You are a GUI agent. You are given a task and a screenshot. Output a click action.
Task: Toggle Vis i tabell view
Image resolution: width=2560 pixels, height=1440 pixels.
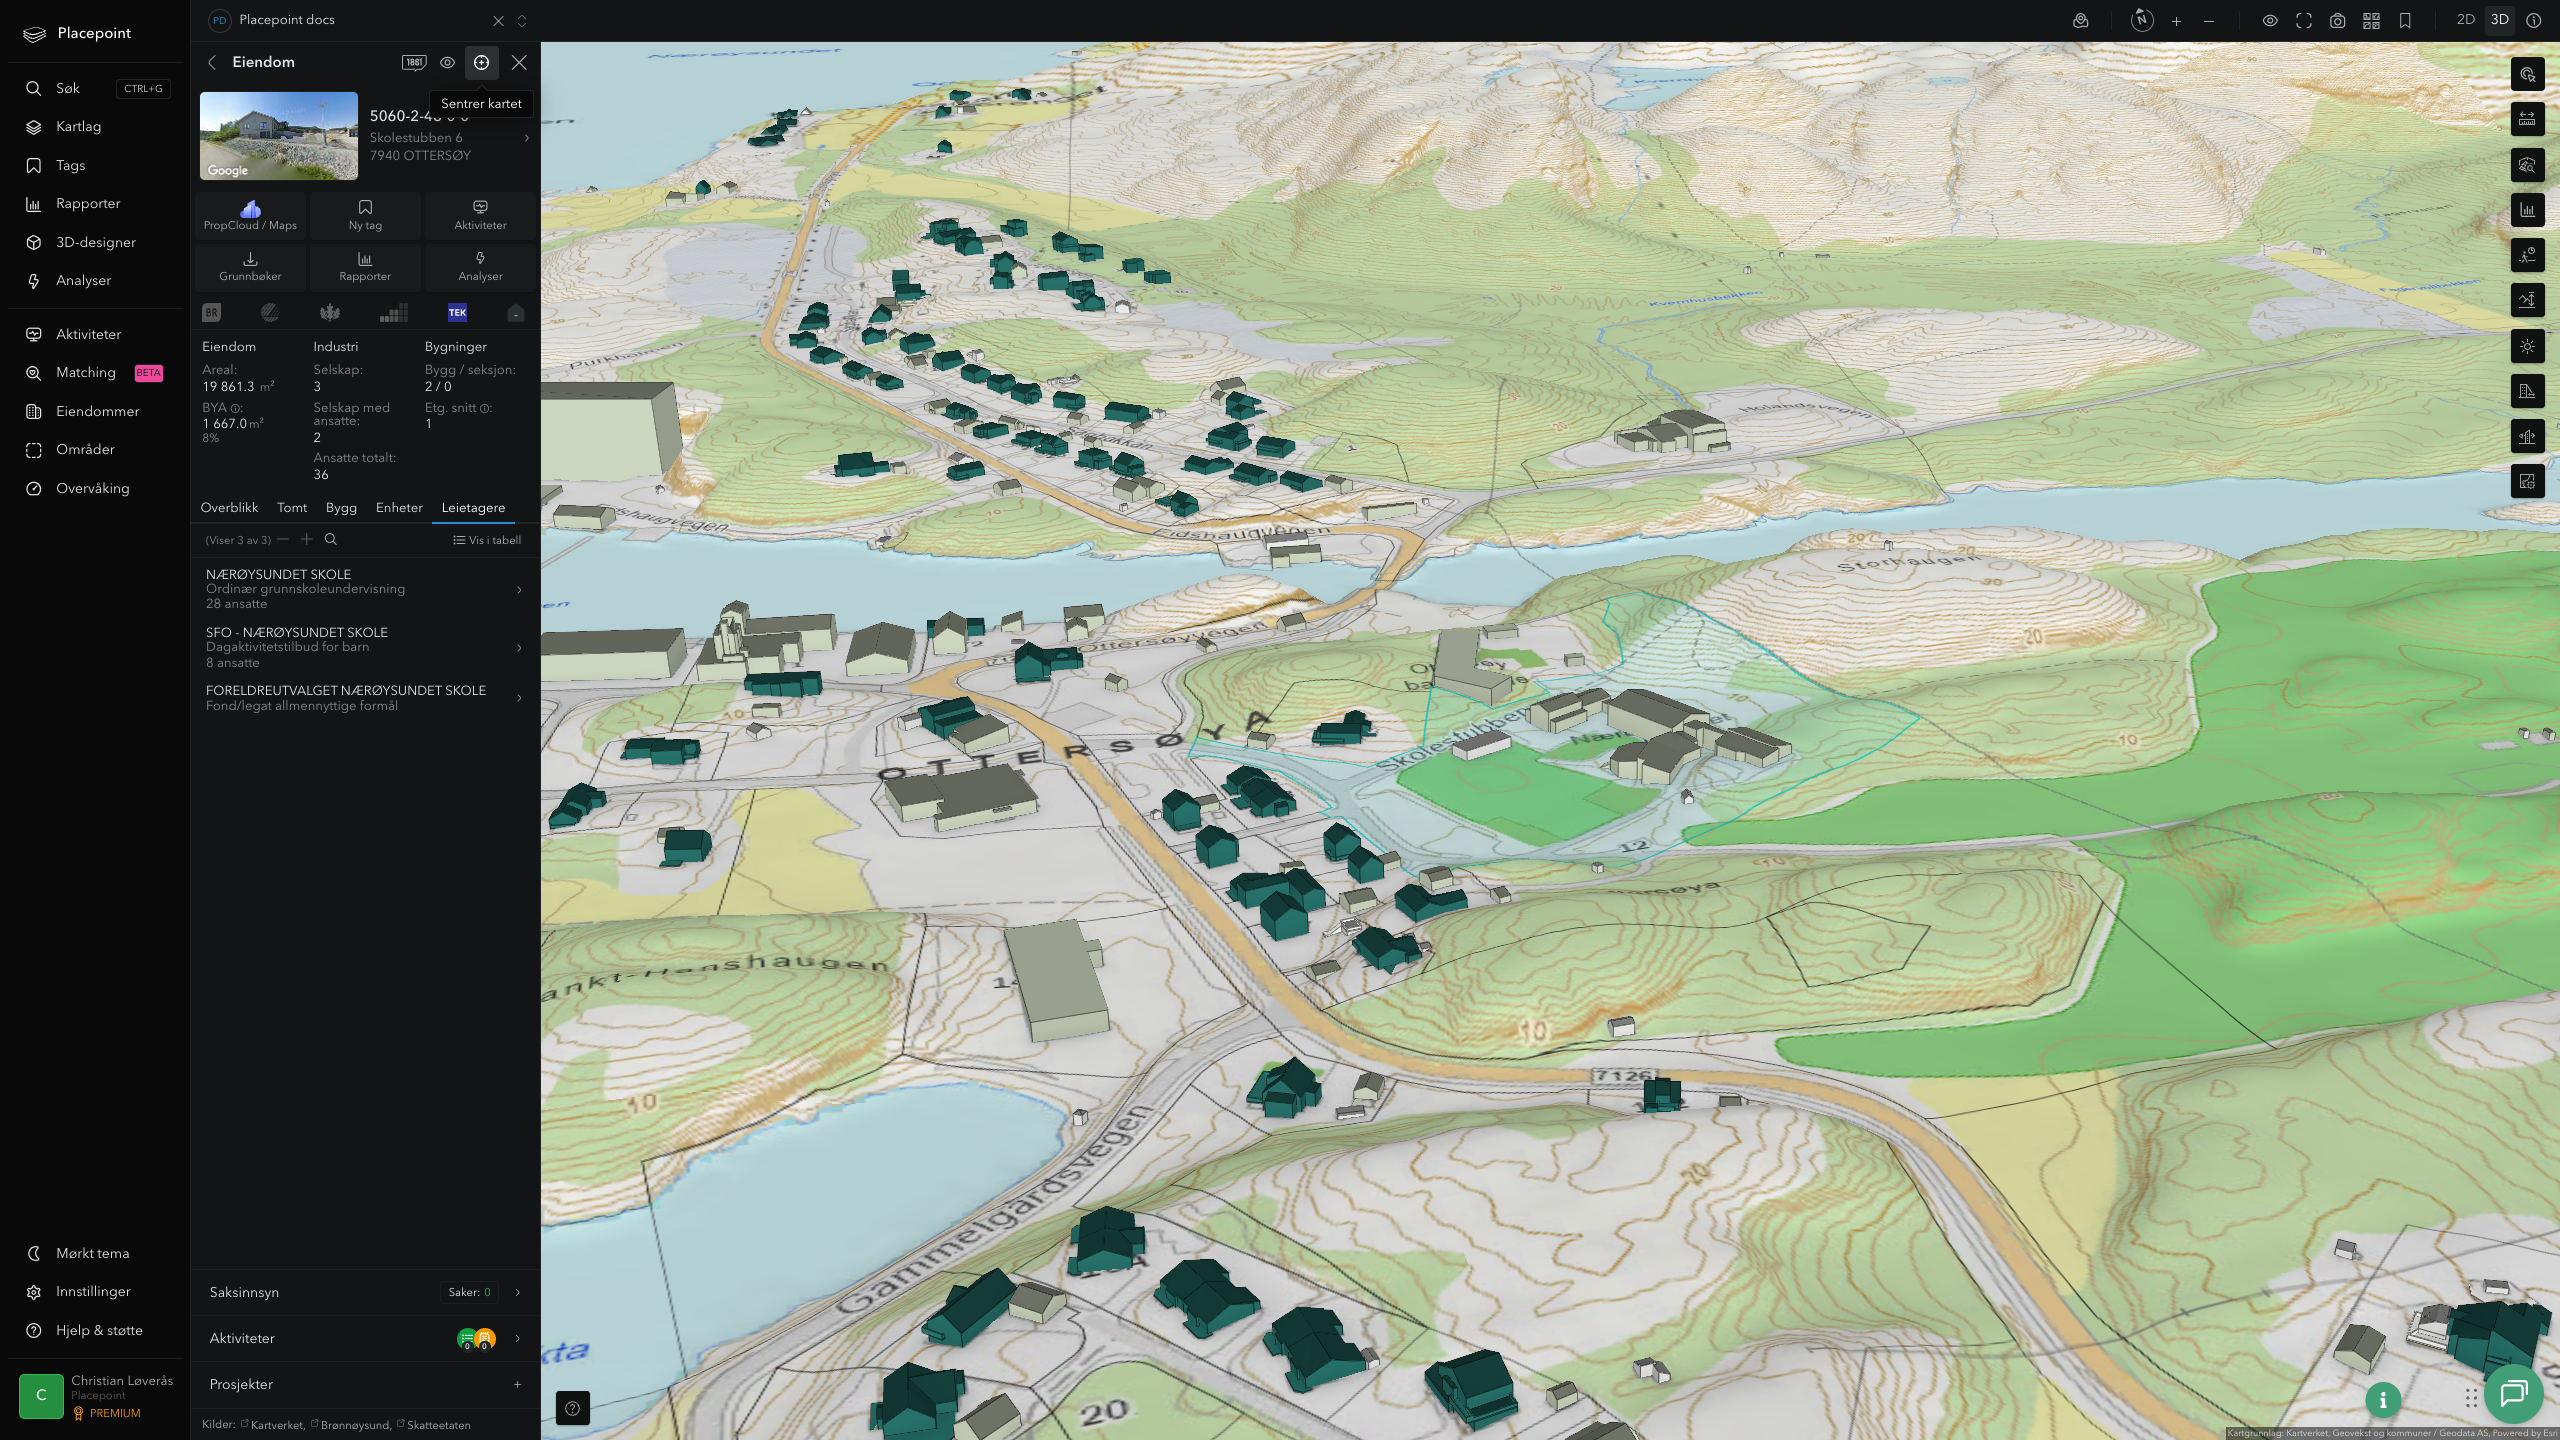click(x=487, y=540)
